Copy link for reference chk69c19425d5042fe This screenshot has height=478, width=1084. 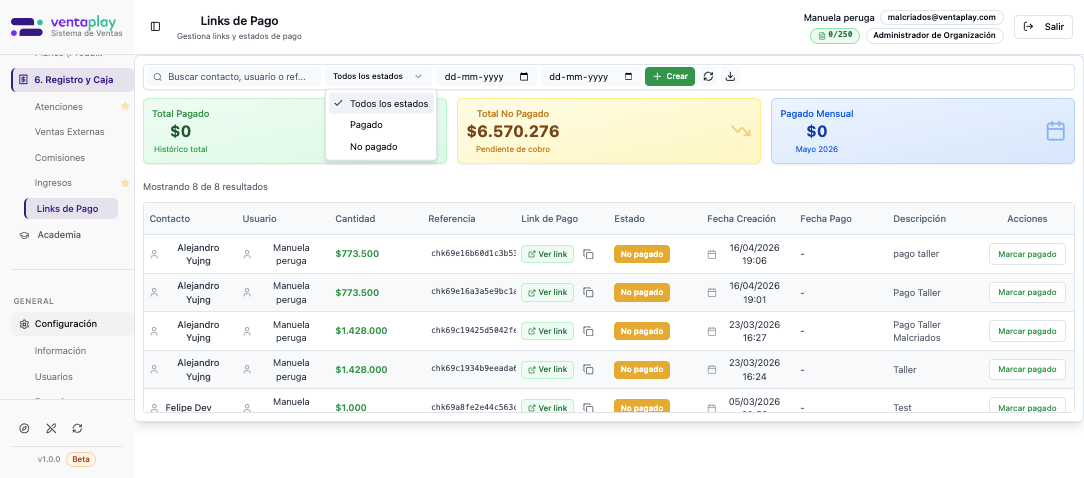coord(588,331)
